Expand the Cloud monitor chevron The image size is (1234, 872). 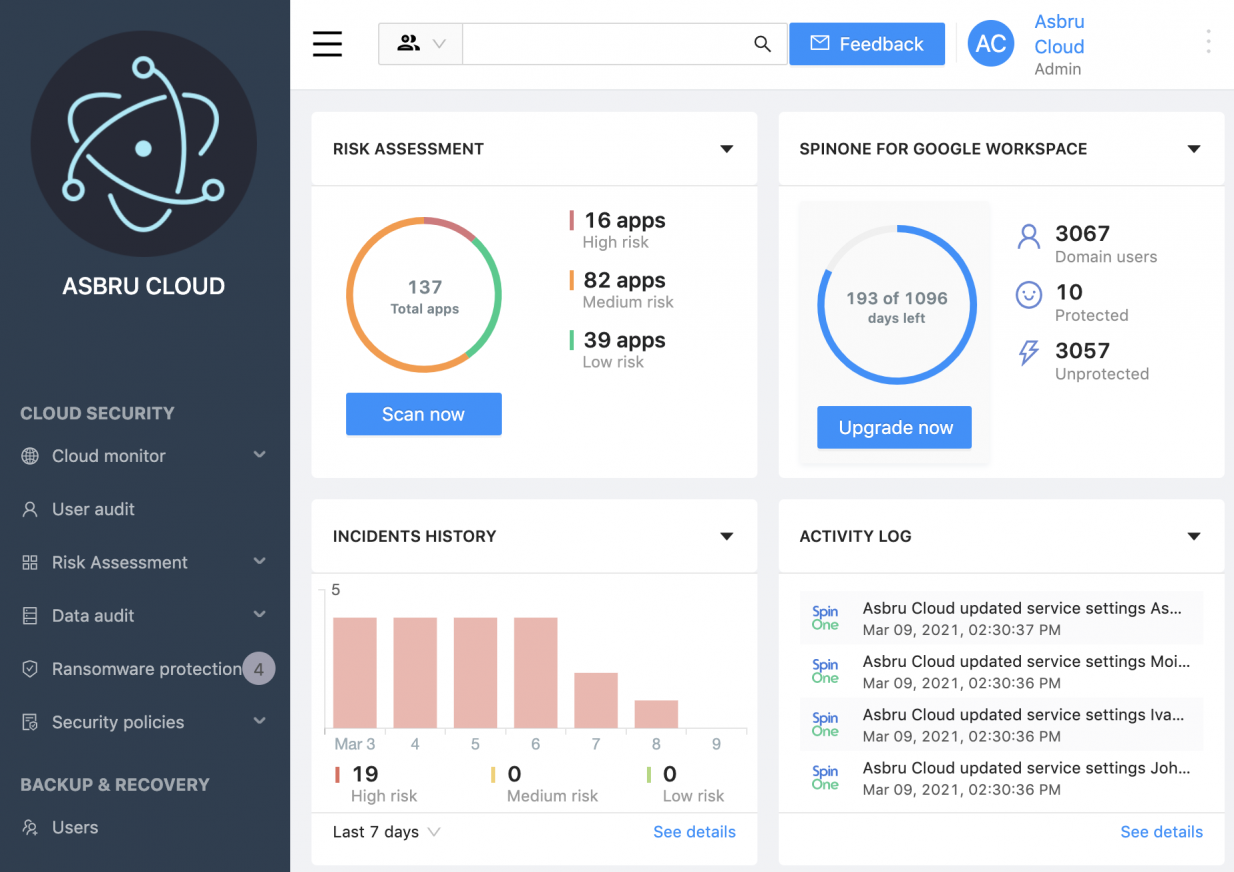(260, 455)
